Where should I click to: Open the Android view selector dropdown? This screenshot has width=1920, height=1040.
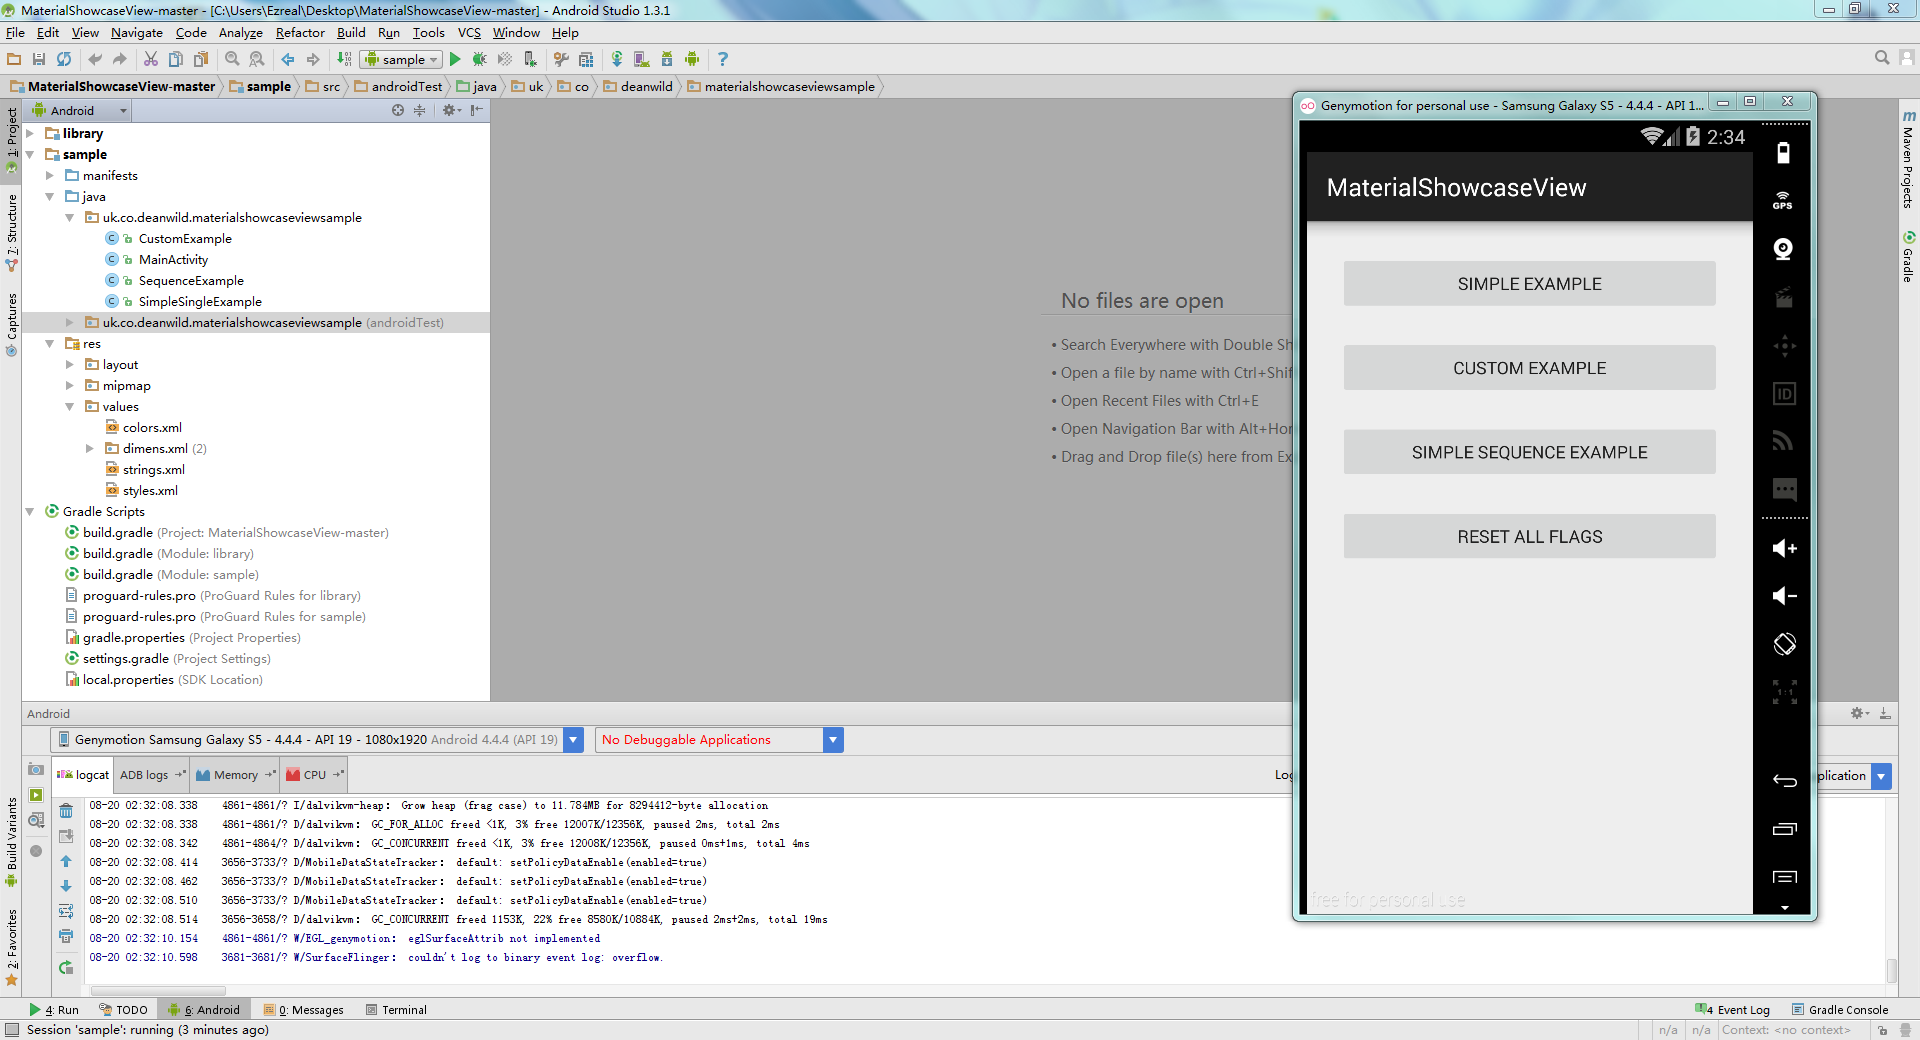coord(81,110)
